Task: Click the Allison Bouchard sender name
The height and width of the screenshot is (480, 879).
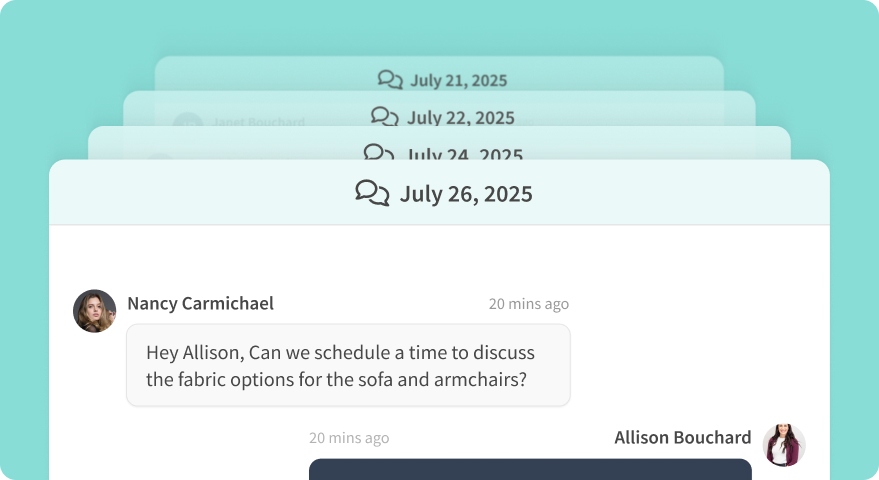Action: click(682, 438)
